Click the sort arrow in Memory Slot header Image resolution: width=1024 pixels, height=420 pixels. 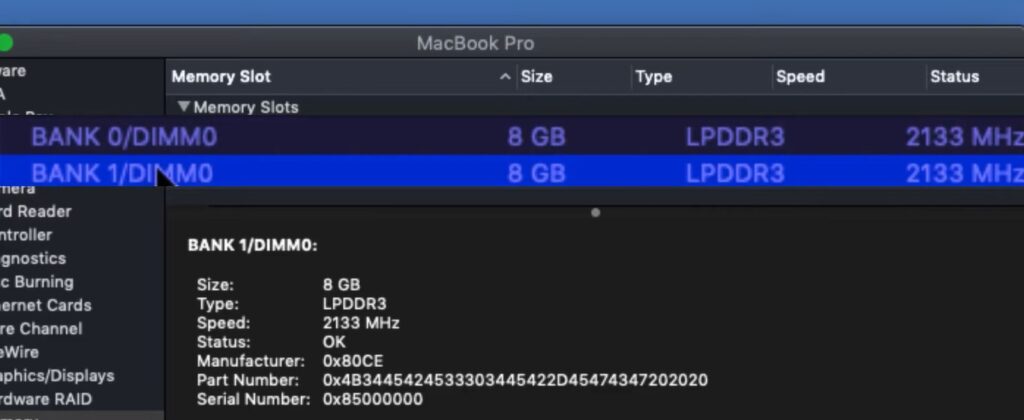(505, 77)
